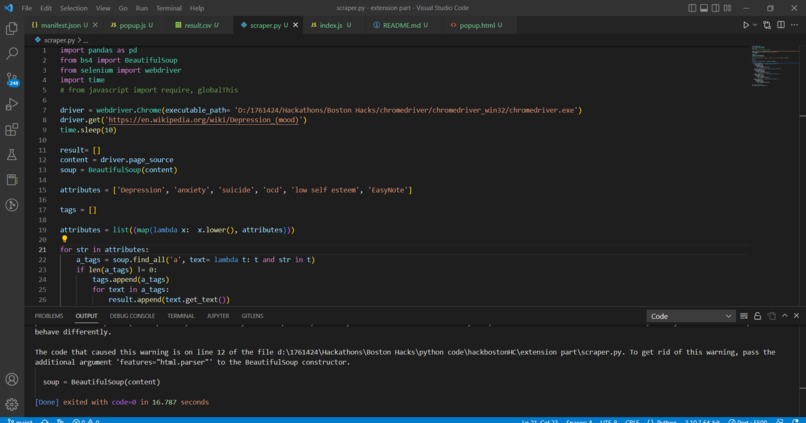Screen dimensions: 806x423
Task: Toggle Panel layout button in title bar
Action: [x=704, y=8]
